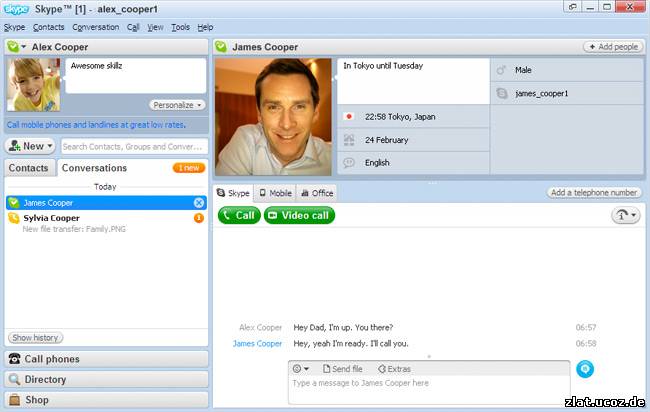Open the View menu

click(155, 27)
